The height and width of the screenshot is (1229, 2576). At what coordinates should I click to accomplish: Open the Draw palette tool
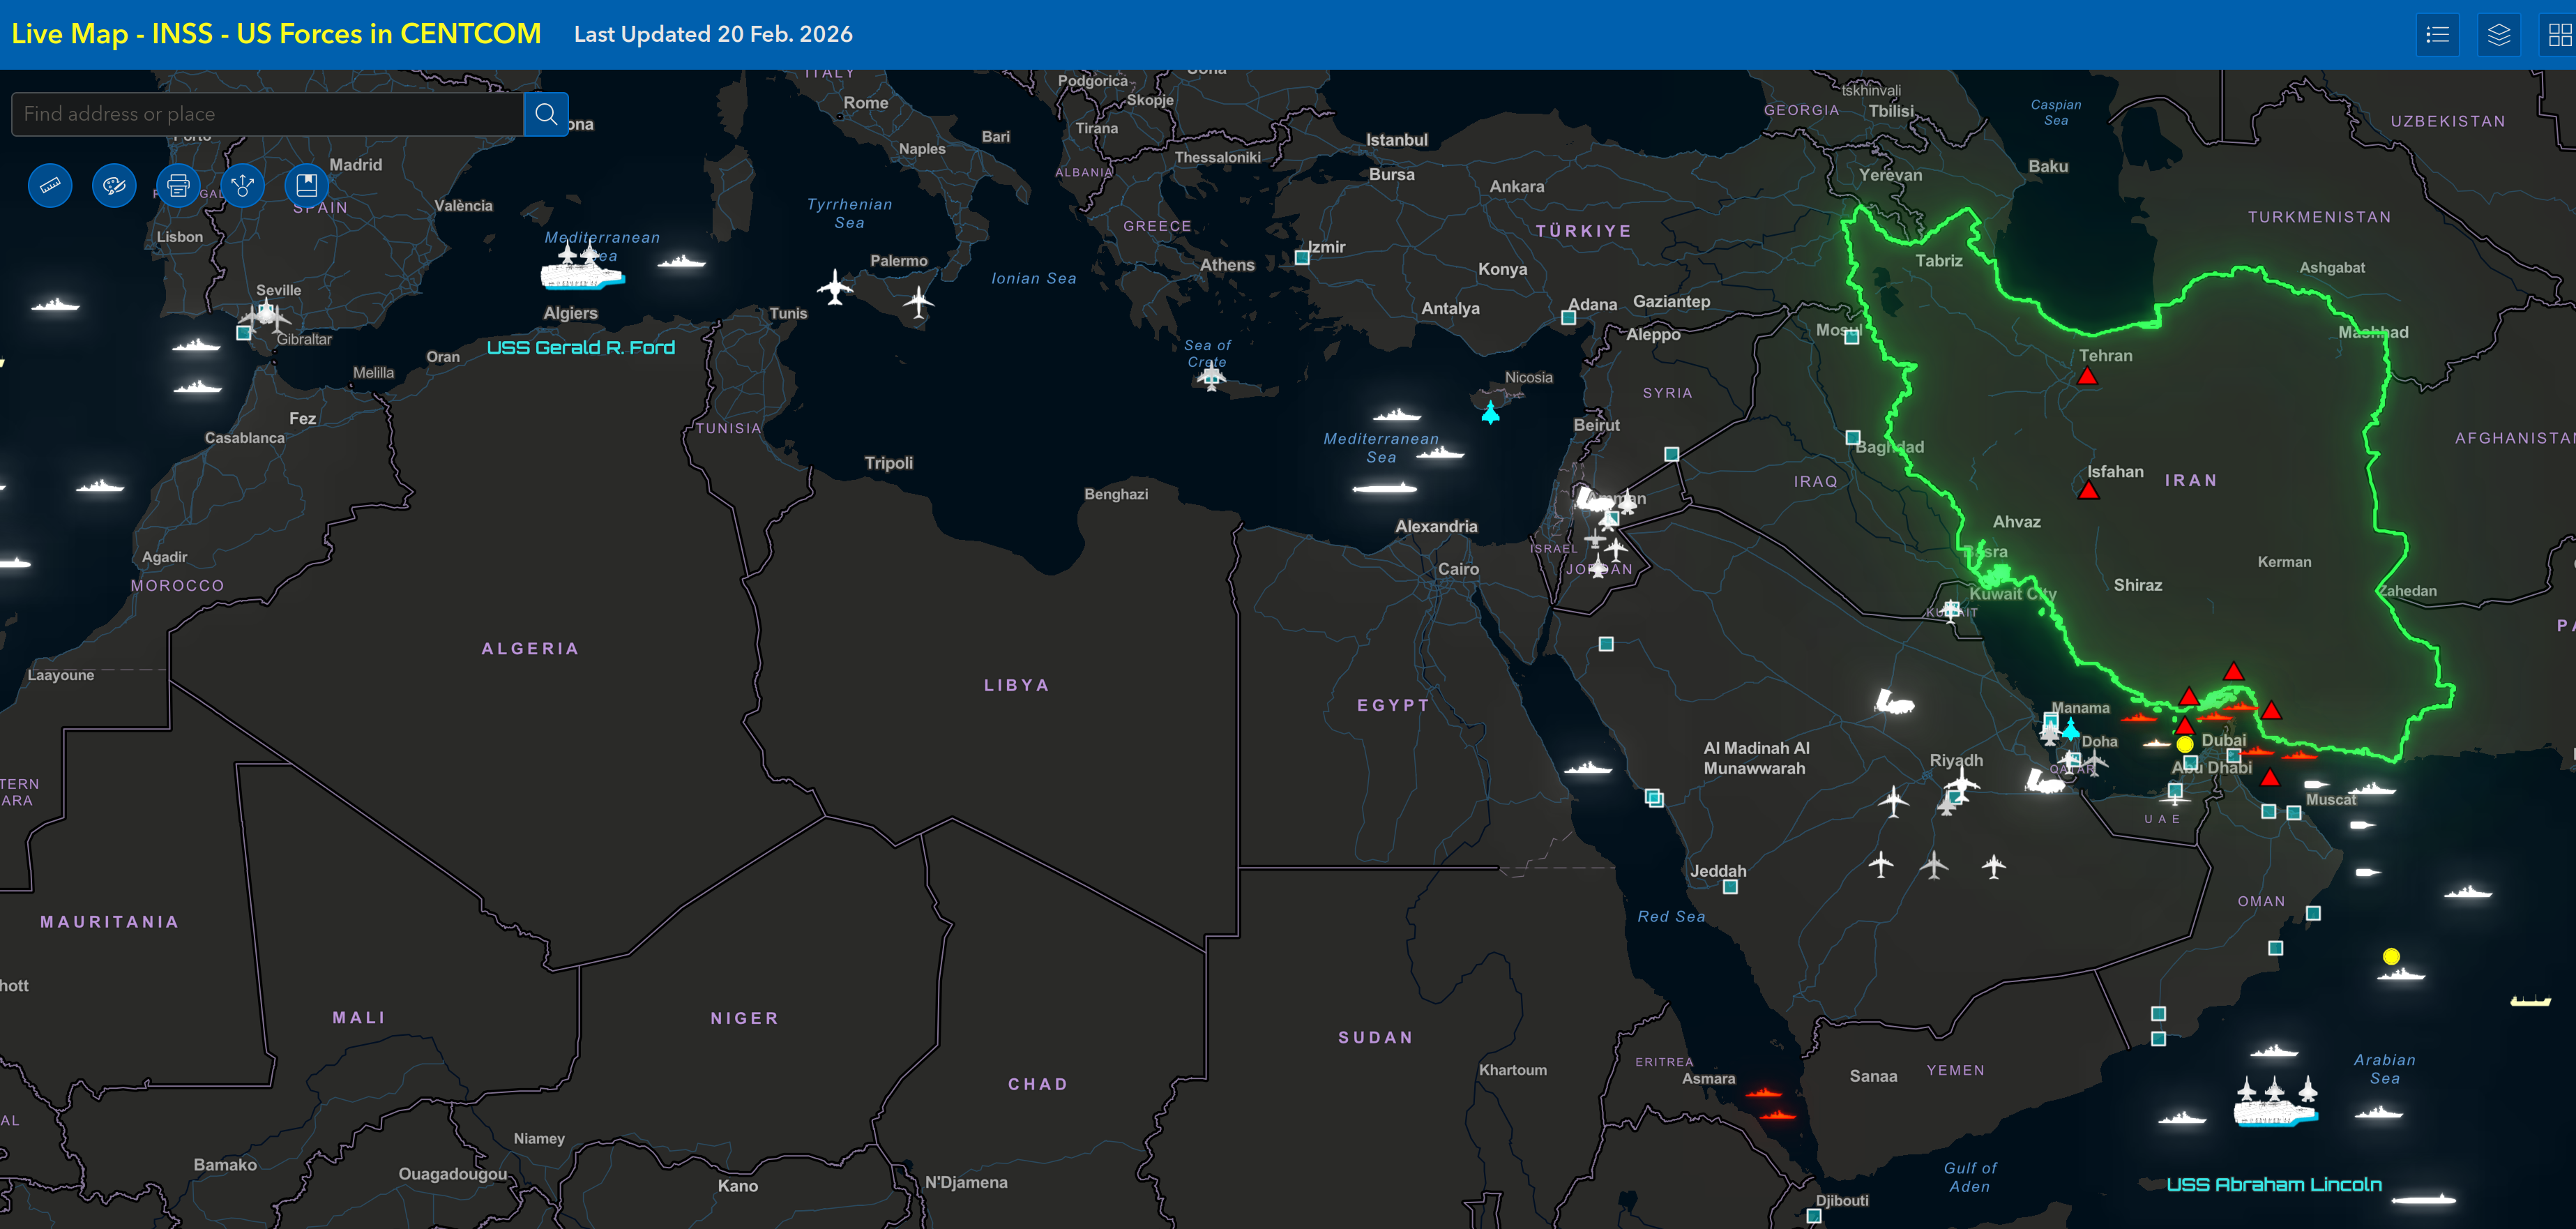pyautogui.click(x=114, y=185)
